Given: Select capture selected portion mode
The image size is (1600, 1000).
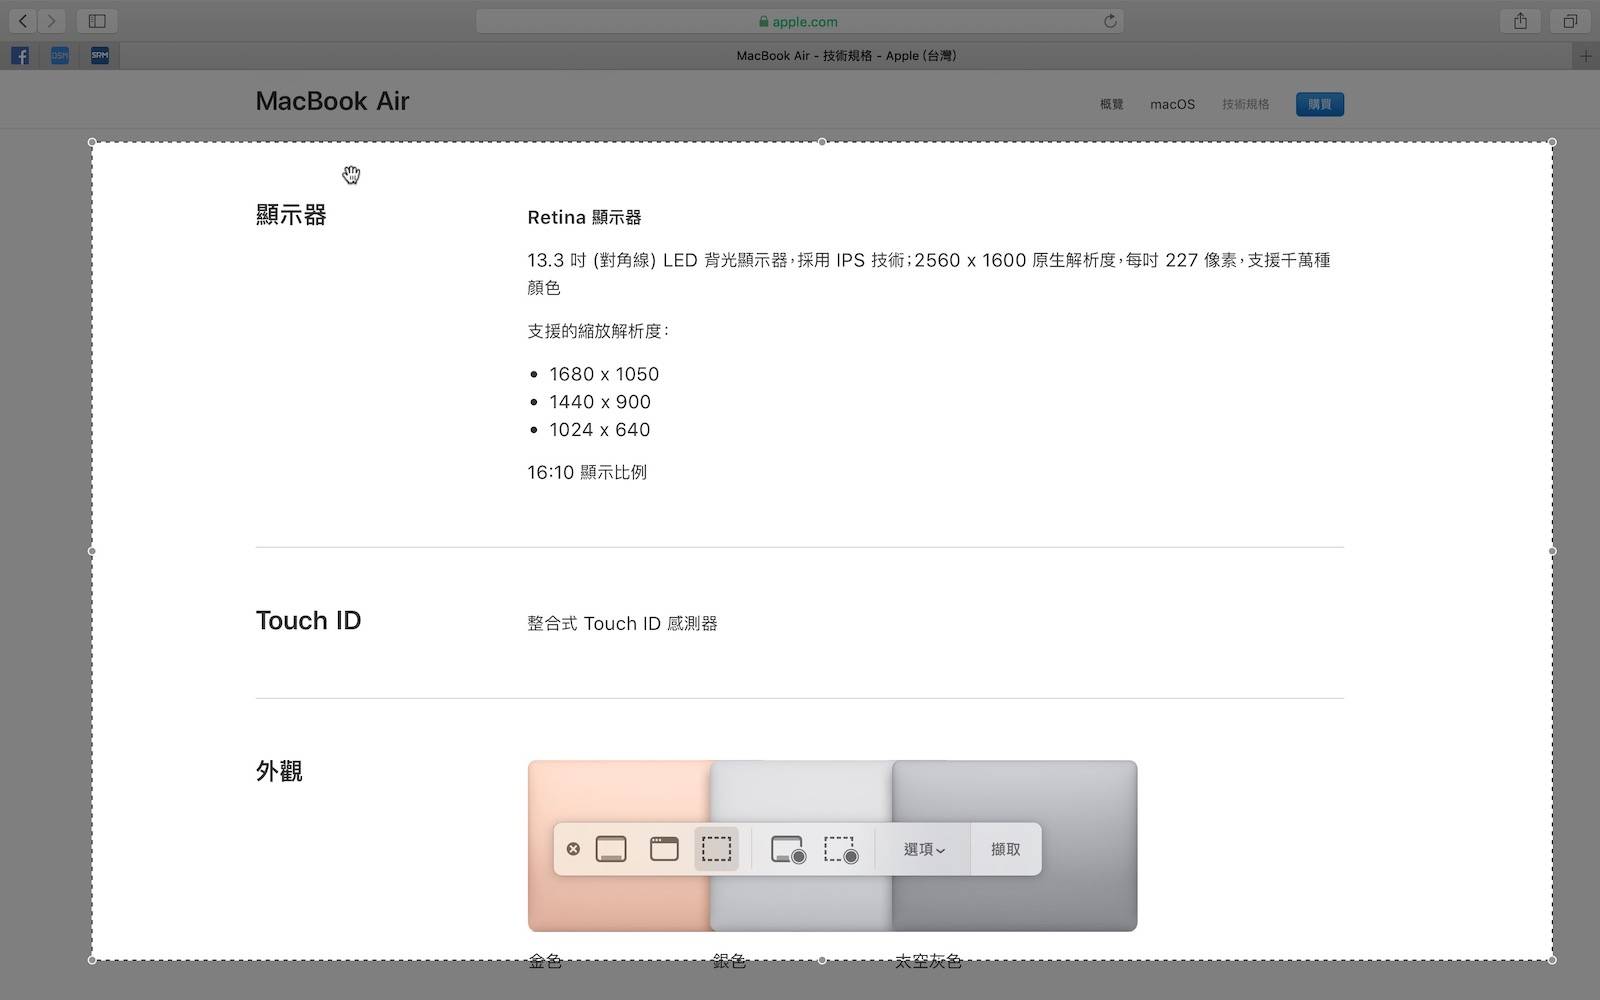Looking at the screenshot, I should 716,849.
